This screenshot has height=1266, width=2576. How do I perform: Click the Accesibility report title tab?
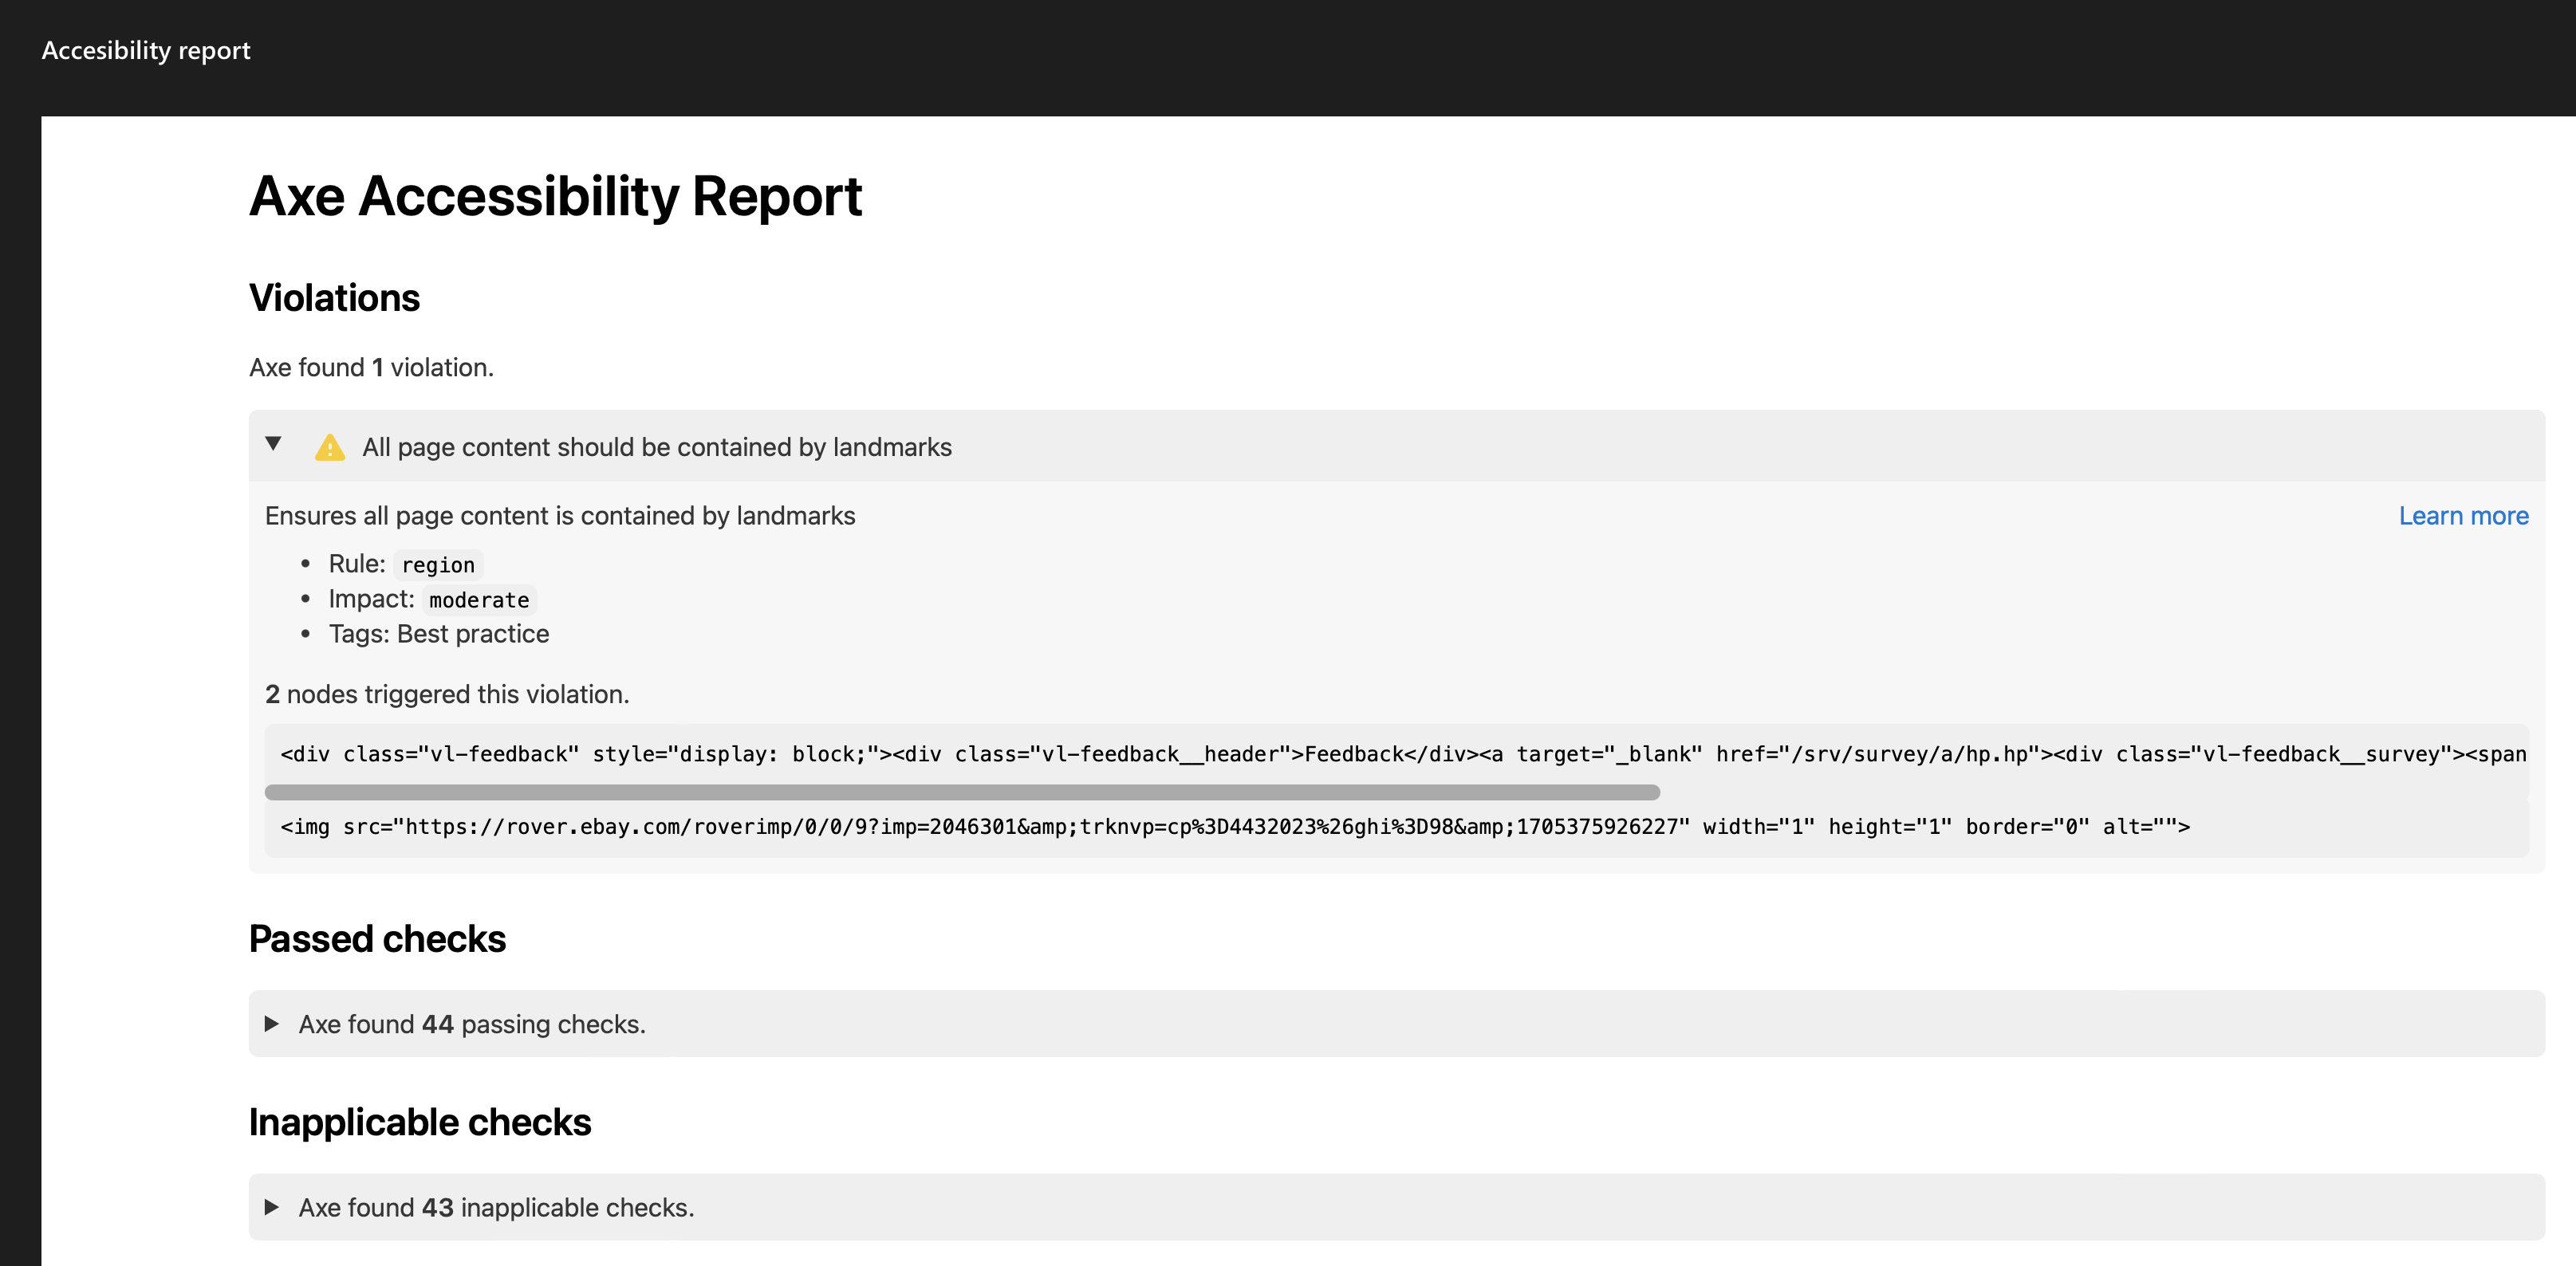tap(146, 50)
